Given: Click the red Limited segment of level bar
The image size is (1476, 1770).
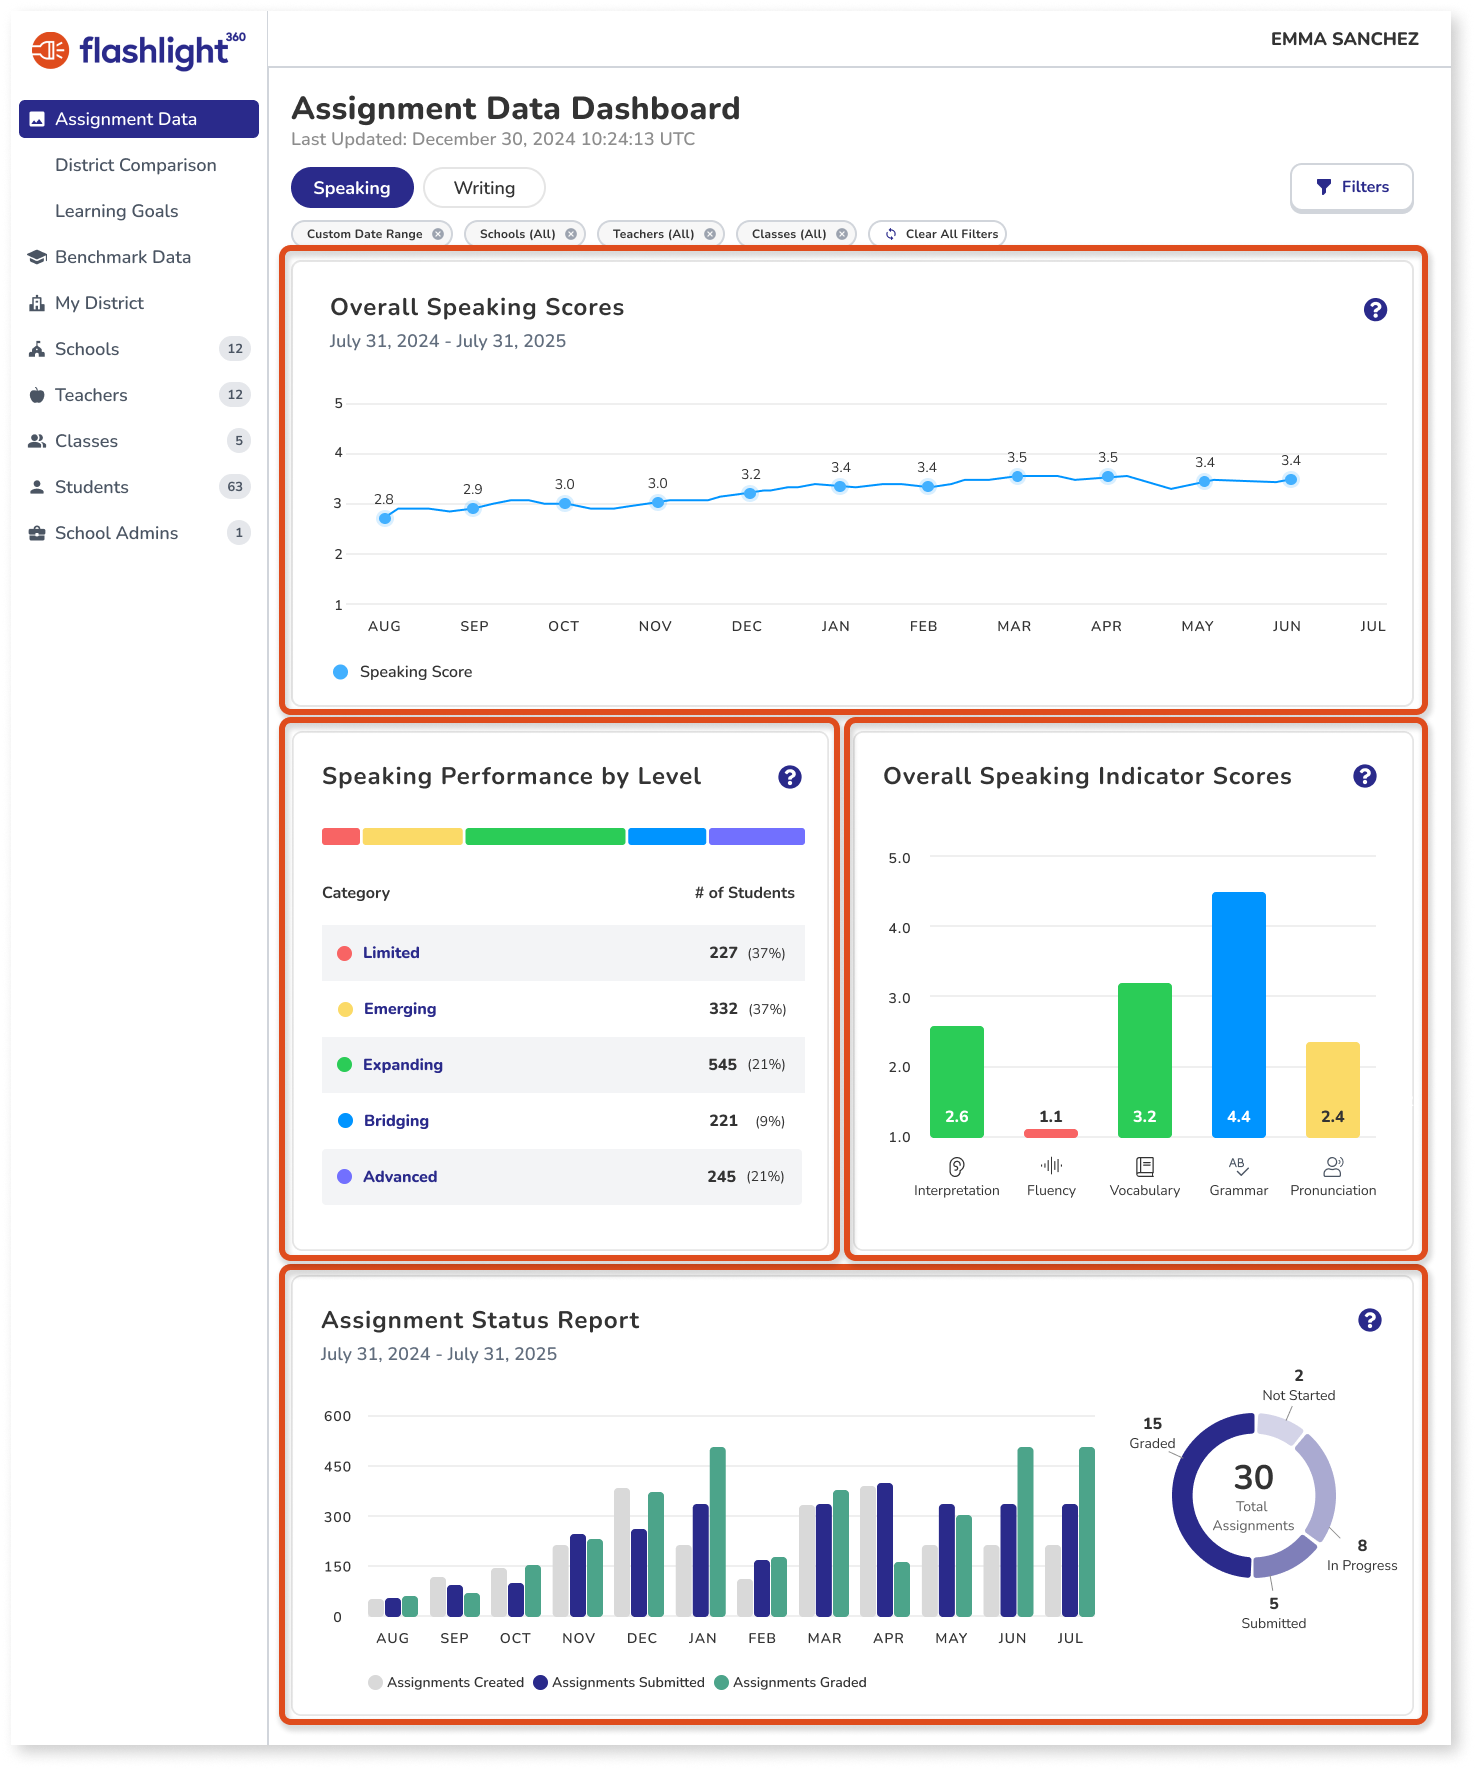Looking at the screenshot, I should (x=341, y=837).
